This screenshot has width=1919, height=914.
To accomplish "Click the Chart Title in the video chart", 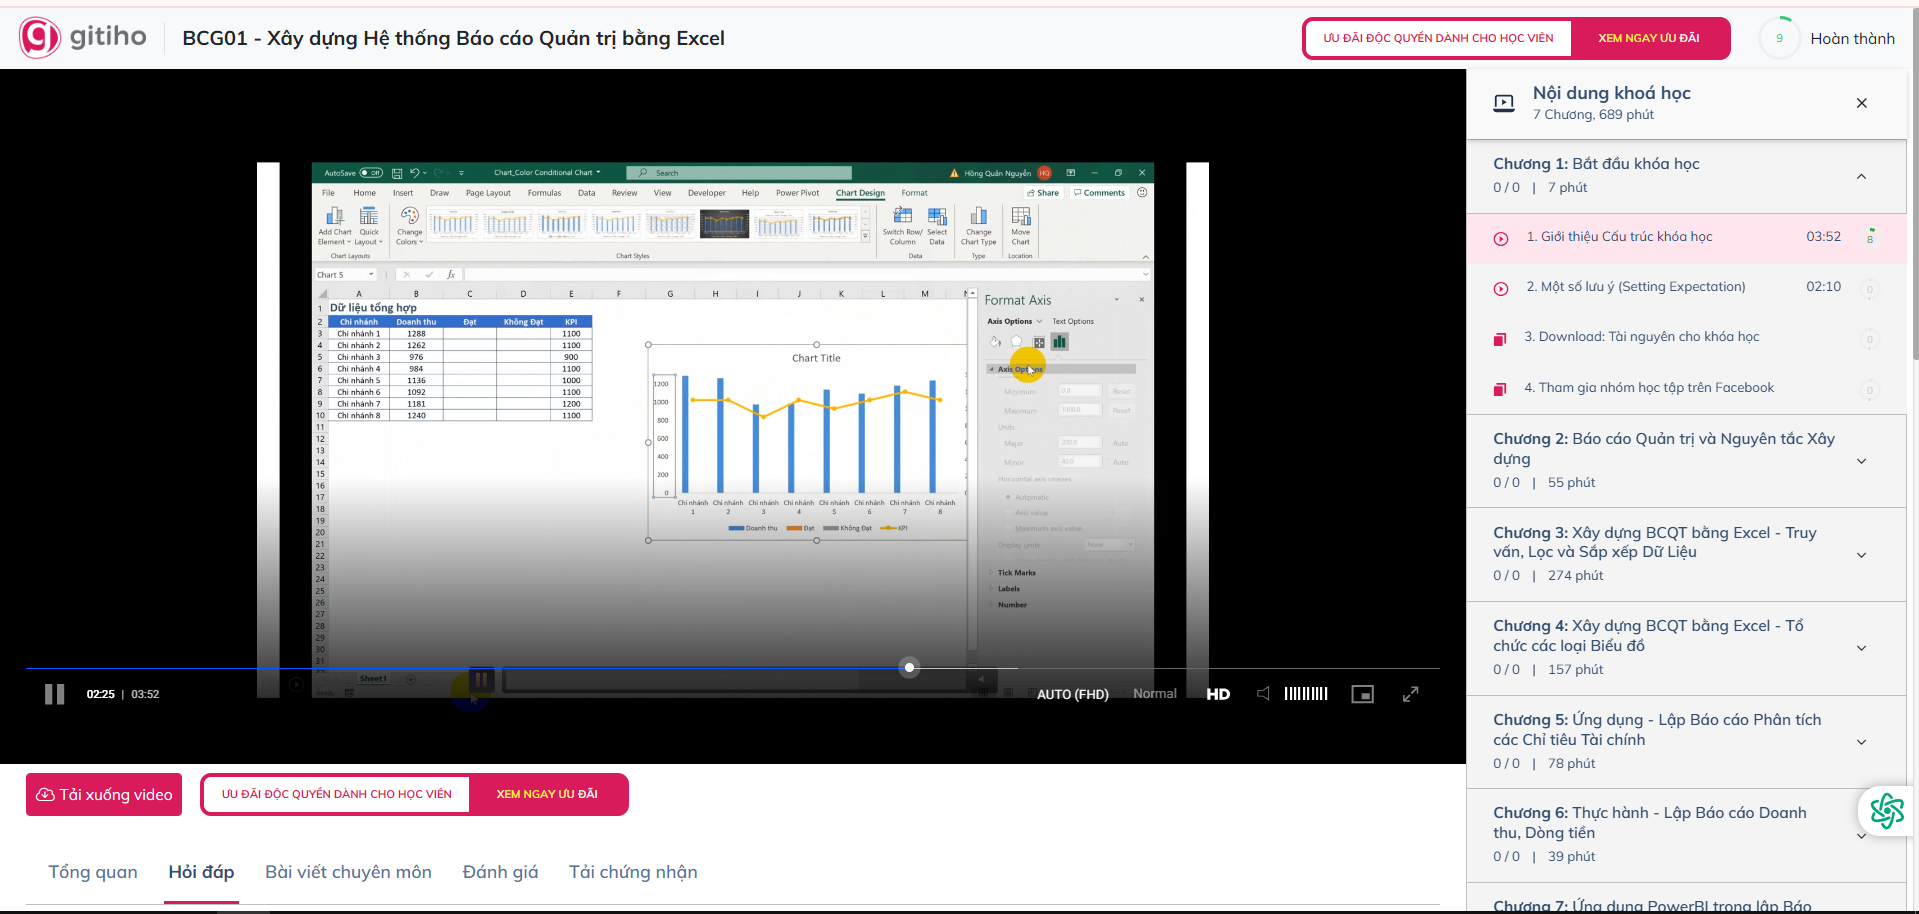I will click(x=816, y=358).
